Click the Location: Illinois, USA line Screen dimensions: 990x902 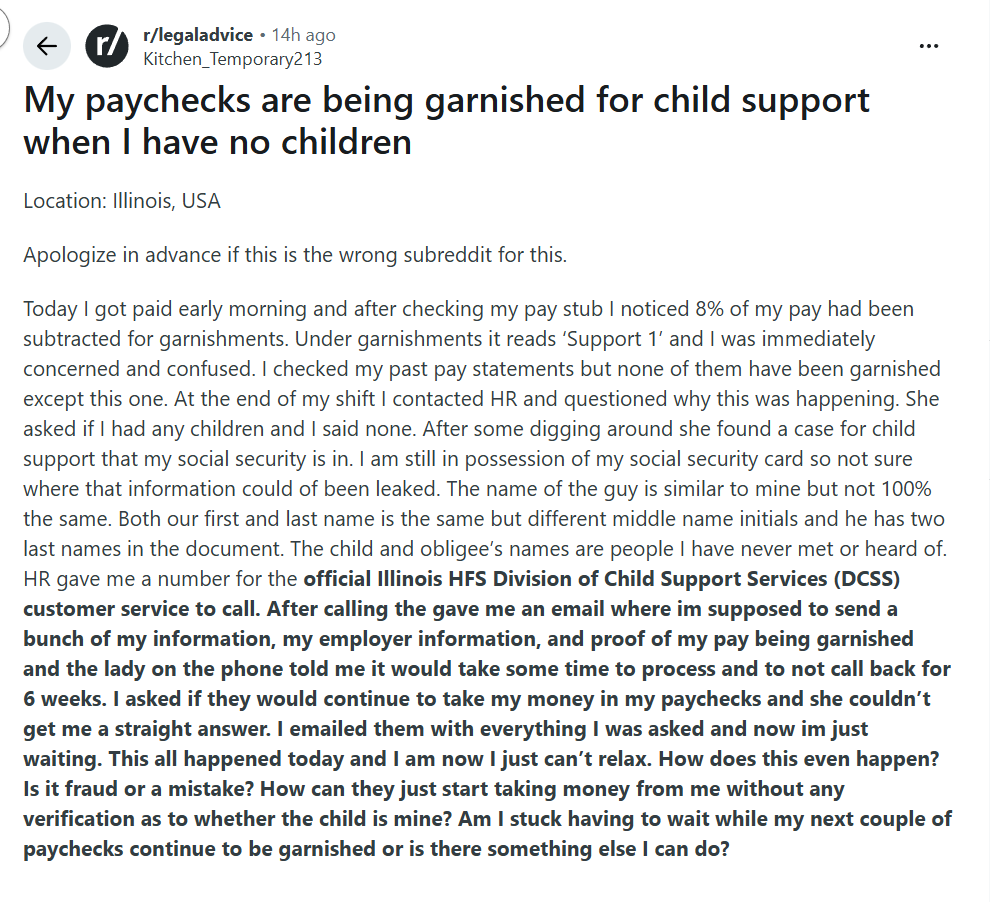coord(122,201)
